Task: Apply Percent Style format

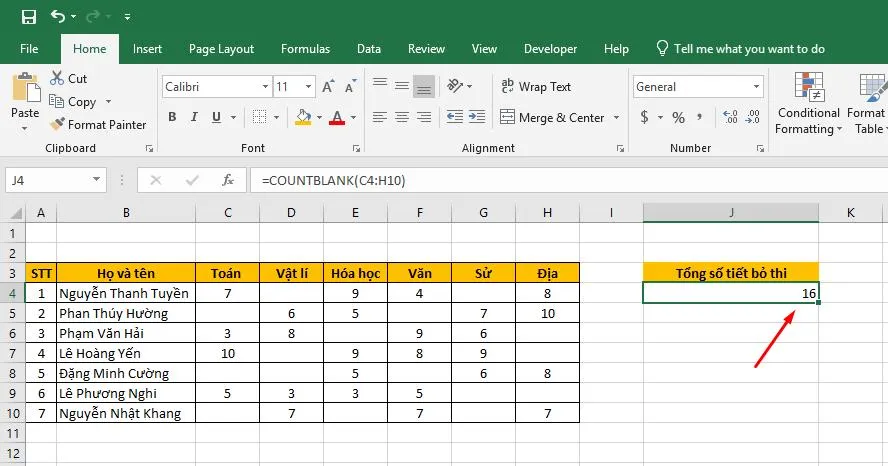Action: [678, 117]
